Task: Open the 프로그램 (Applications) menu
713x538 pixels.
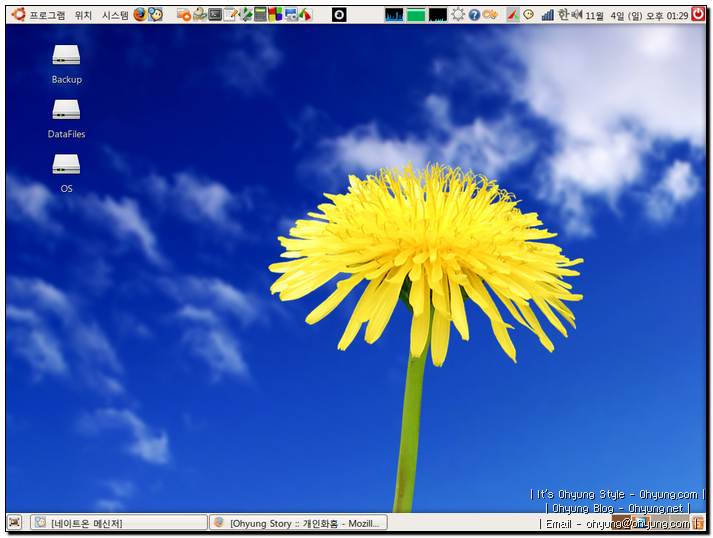Action: 38,15
